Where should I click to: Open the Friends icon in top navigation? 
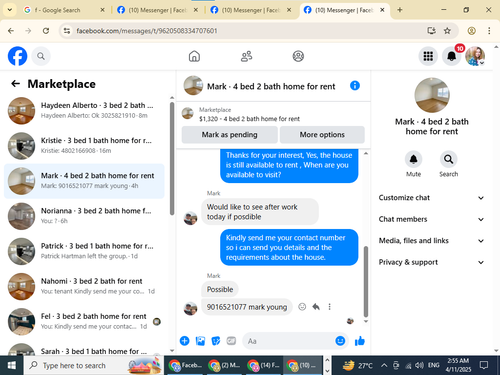pyautogui.click(x=246, y=56)
